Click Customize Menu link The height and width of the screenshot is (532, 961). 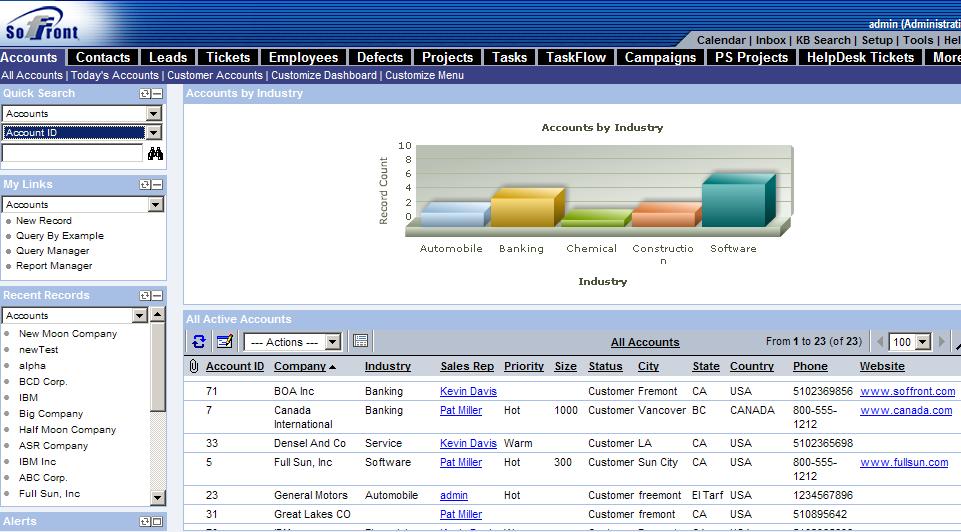tap(424, 75)
